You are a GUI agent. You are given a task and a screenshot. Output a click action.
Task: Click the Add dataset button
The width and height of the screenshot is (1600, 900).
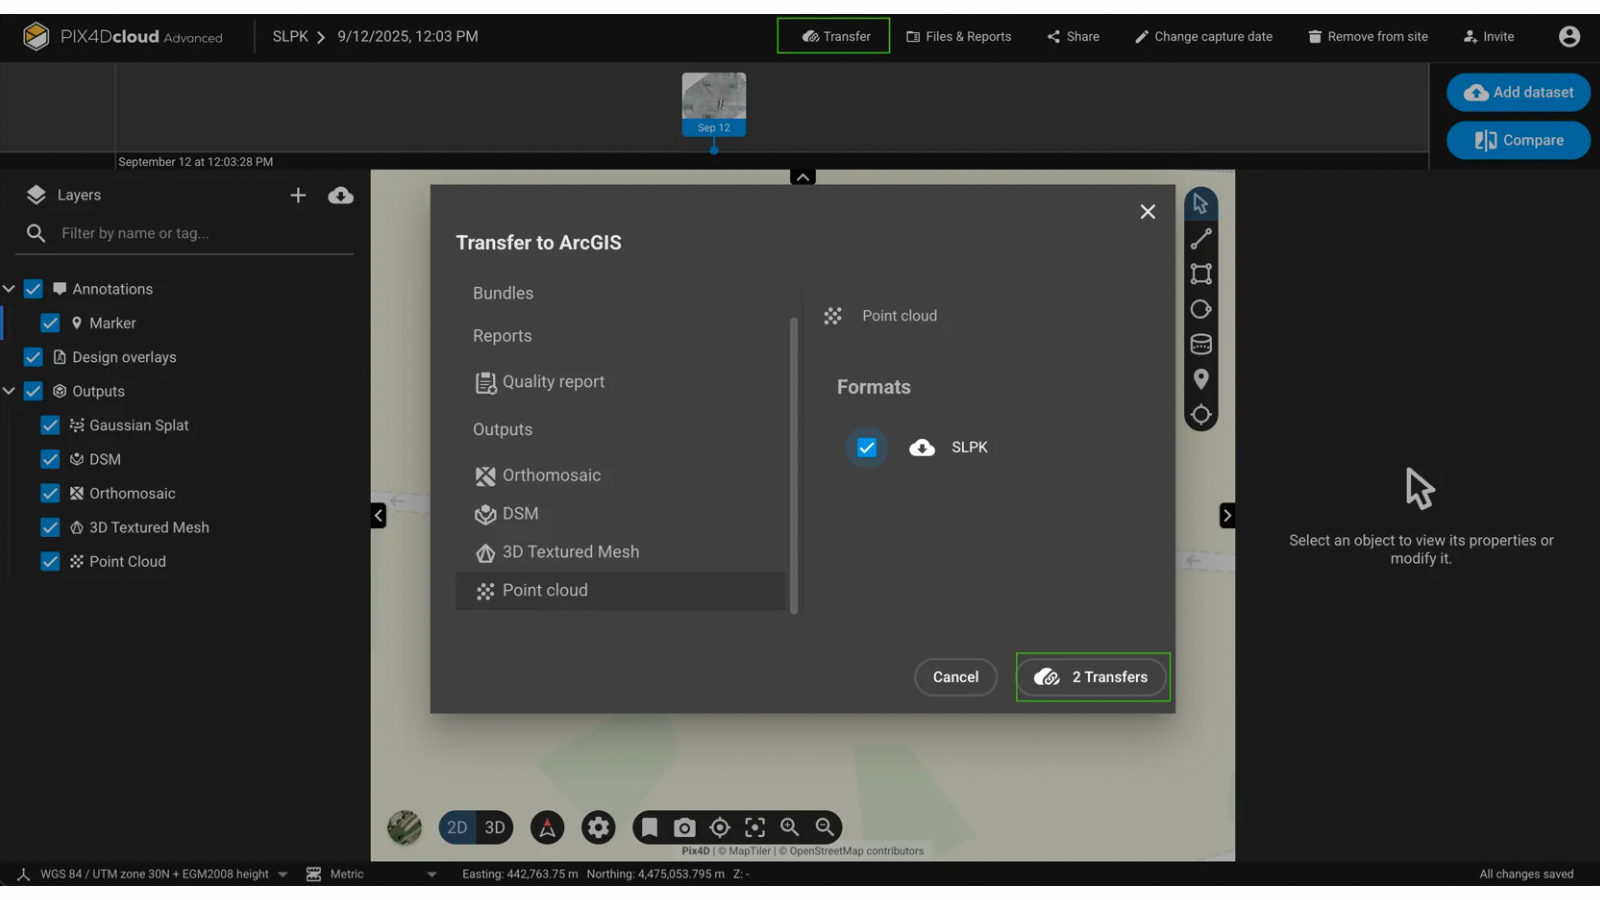tap(1518, 92)
